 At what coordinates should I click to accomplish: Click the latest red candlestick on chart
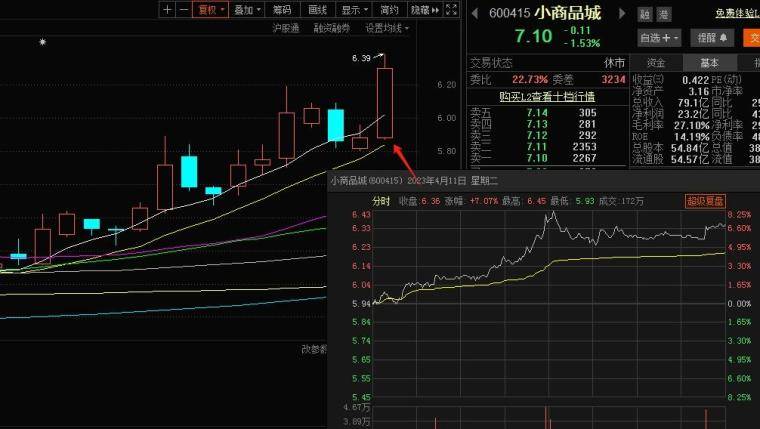coord(385,103)
